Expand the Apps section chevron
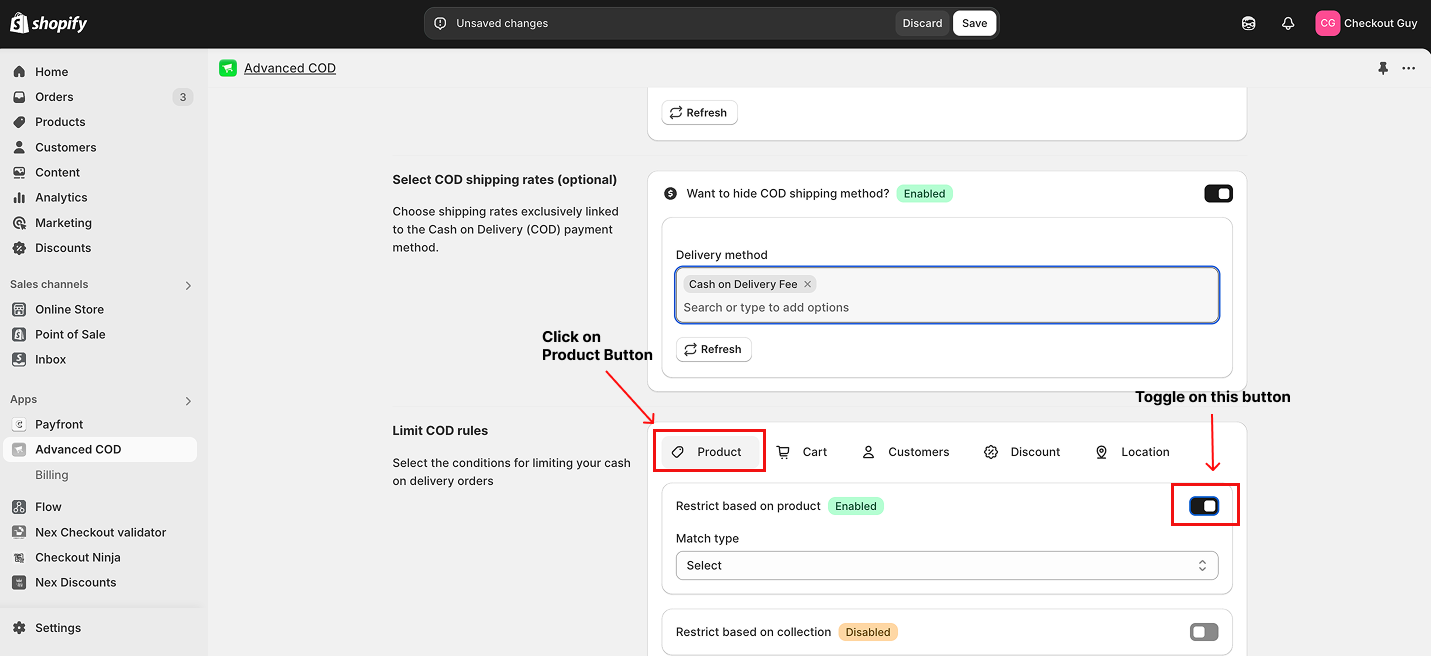This screenshot has width=1431, height=656. click(188, 400)
